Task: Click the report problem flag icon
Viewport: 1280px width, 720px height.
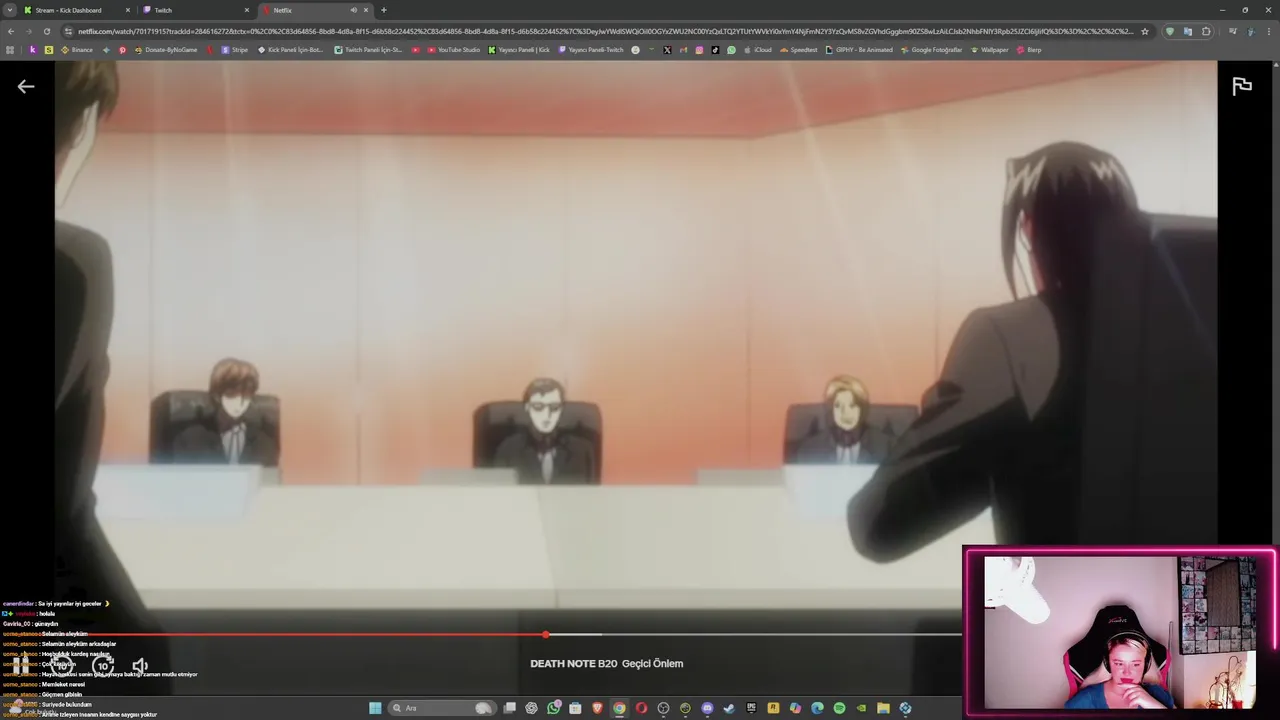Action: coord(1242,87)
